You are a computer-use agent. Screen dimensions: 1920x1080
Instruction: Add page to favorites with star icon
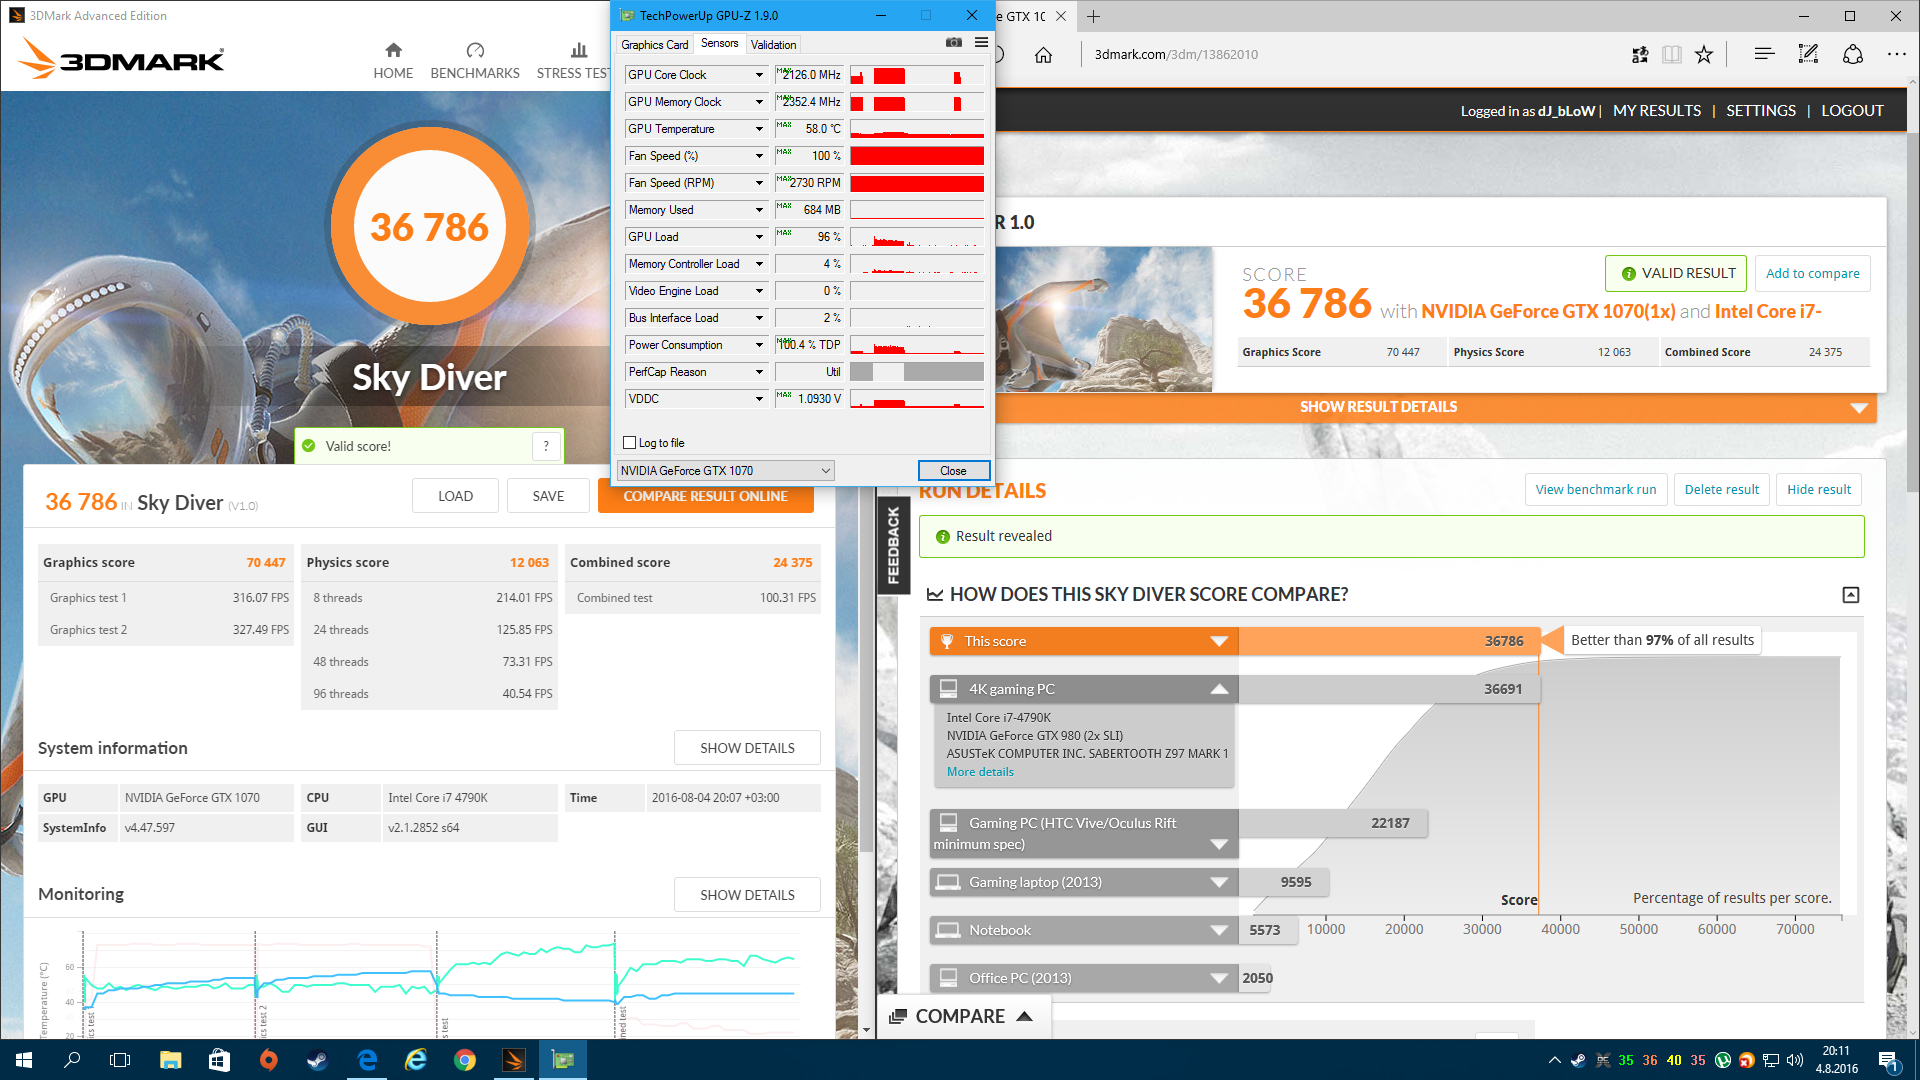click(1704, 55)
